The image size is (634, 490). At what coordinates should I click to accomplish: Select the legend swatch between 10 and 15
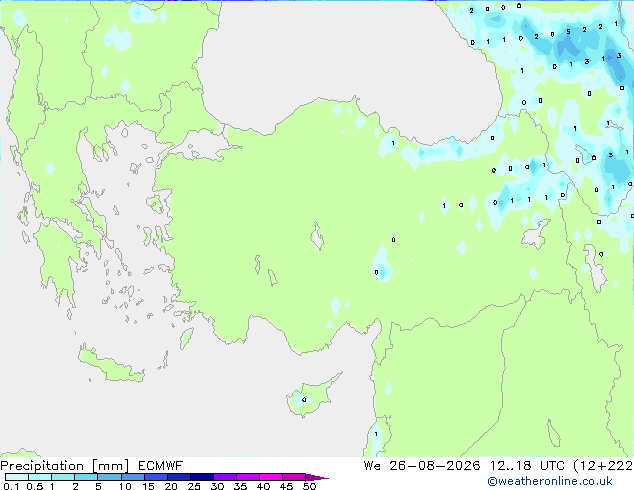pyautogui.click(x=132, y=477)
